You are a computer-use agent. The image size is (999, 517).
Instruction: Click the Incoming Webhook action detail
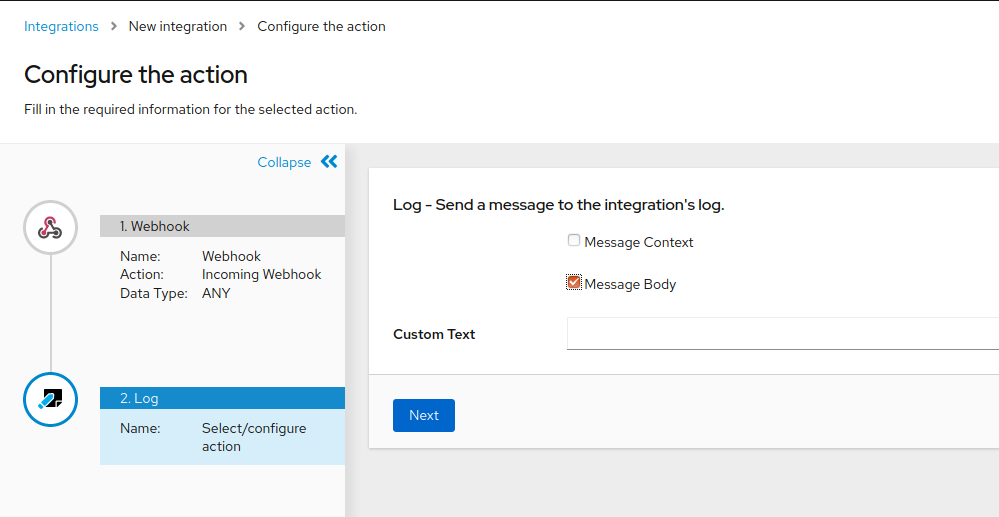click(261, 274)
